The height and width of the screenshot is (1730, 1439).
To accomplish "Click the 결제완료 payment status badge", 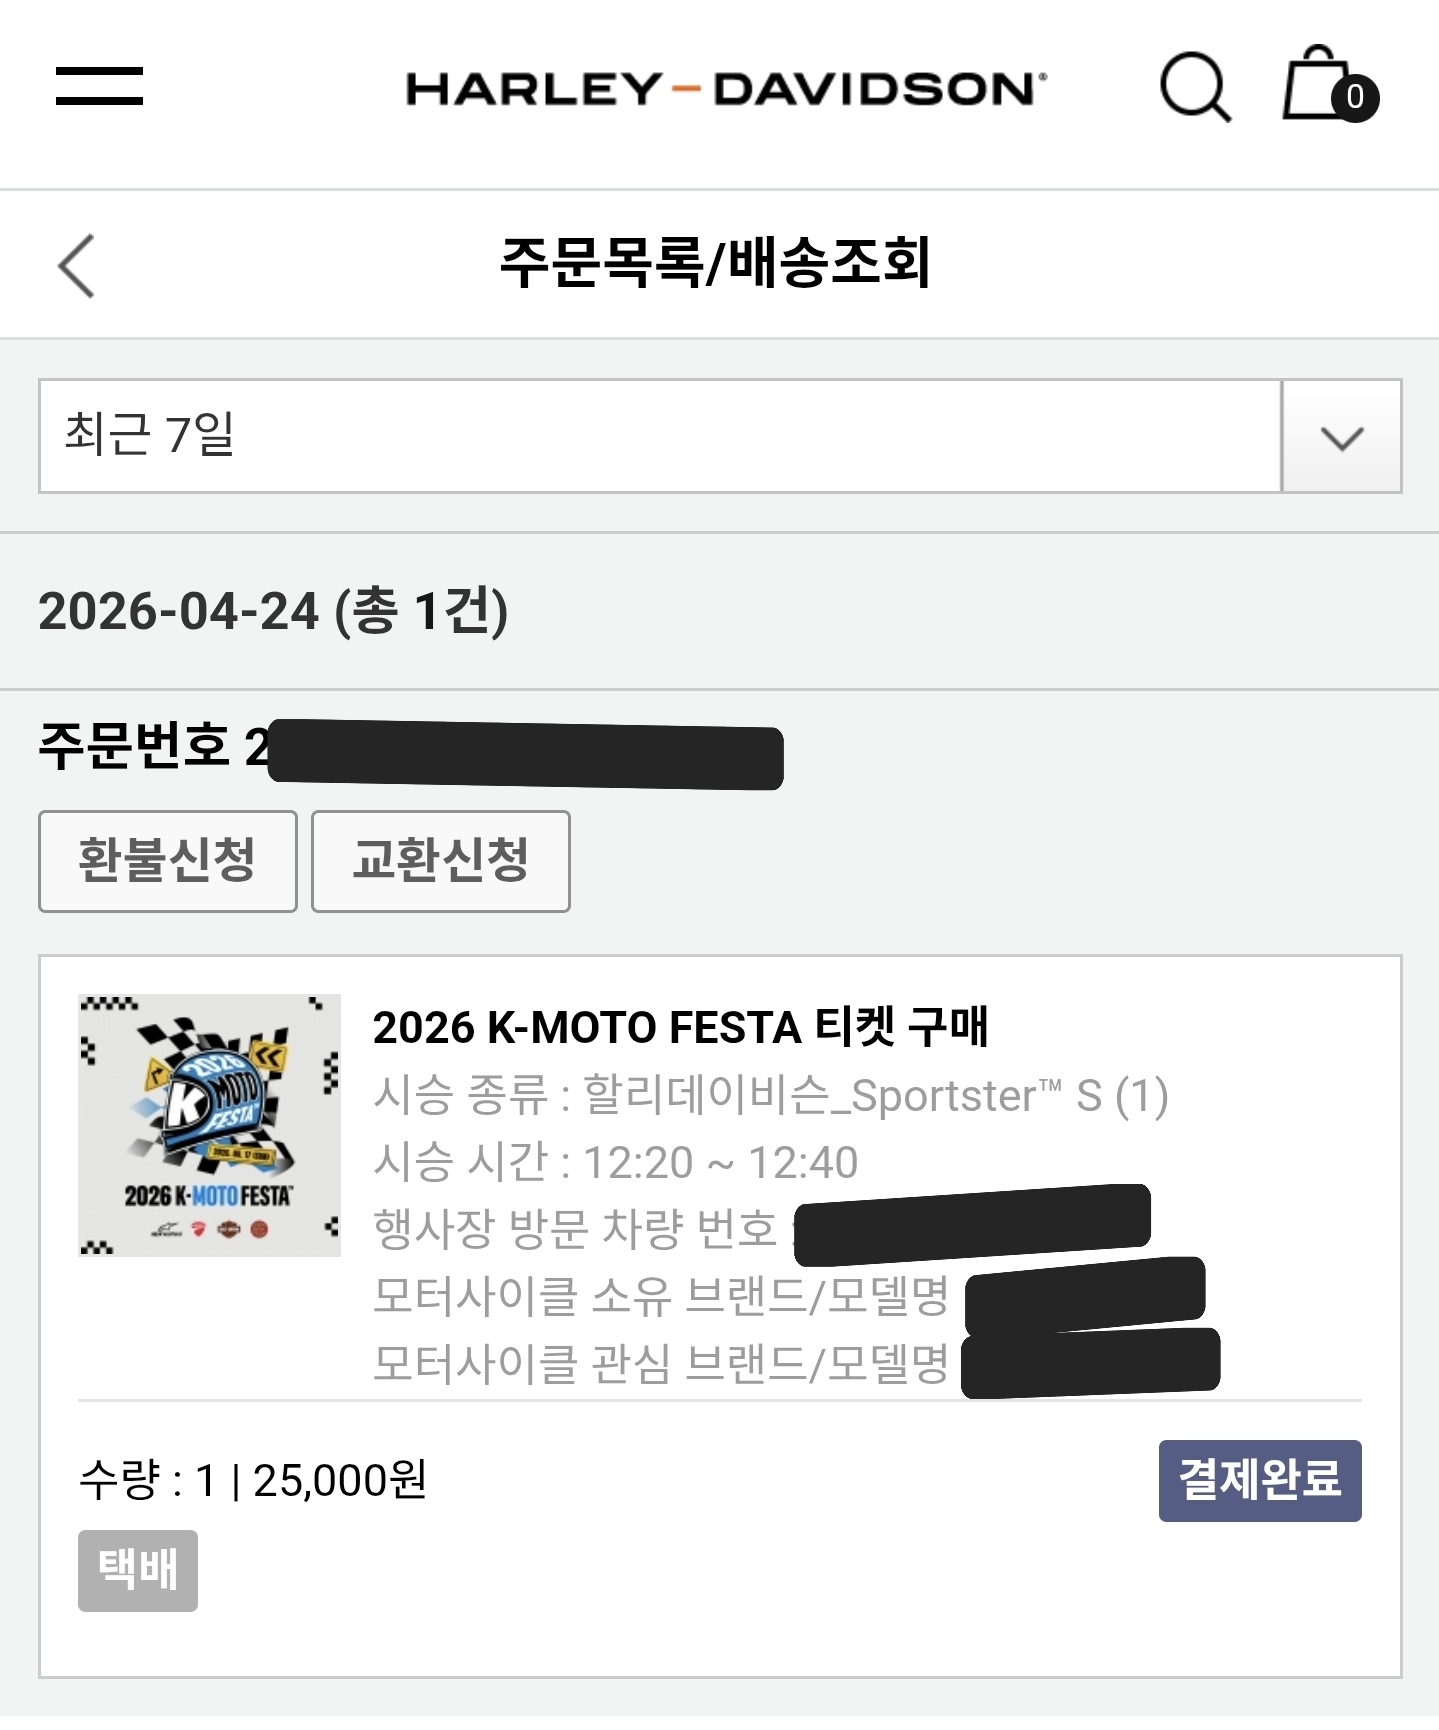I will [x=1259, y=1480].
